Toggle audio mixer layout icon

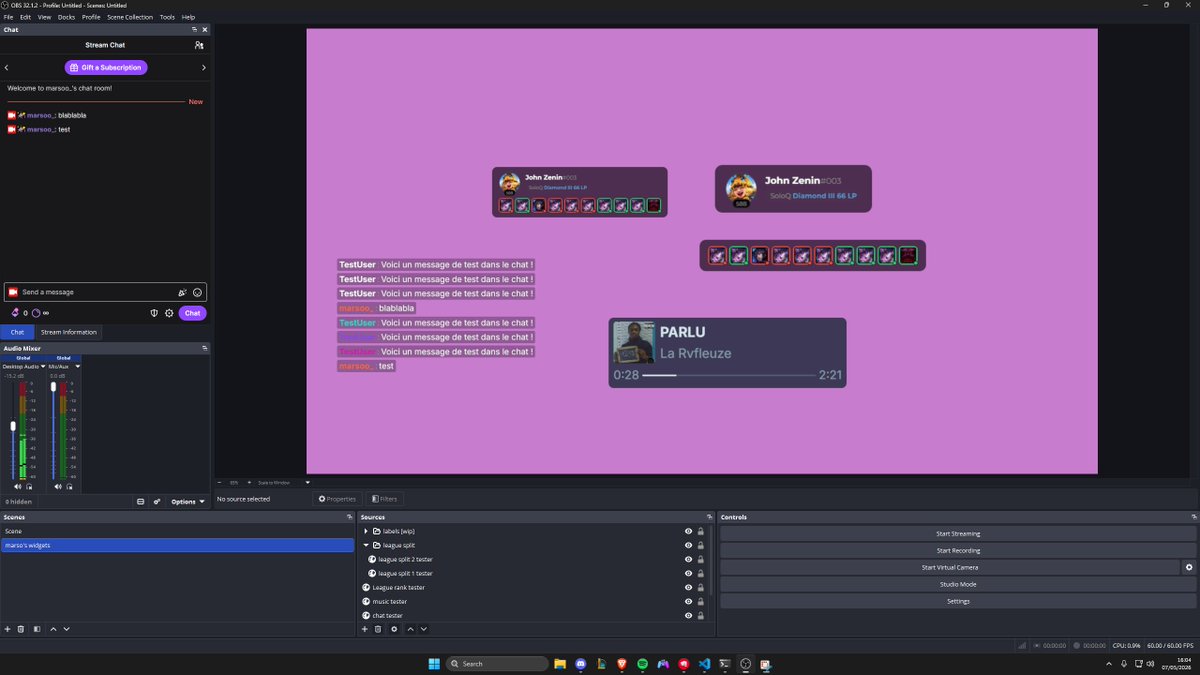(141, 501)
